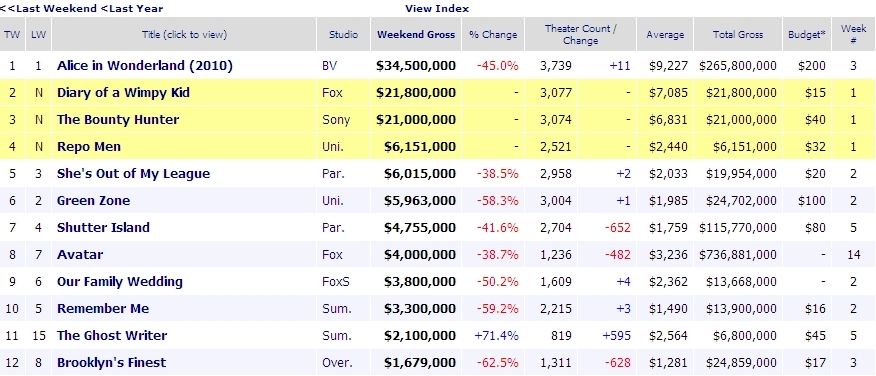876x376 pixels.
Task: Select the Repo Men movie link
Action: pyautogui.click(x=89, y=147)
